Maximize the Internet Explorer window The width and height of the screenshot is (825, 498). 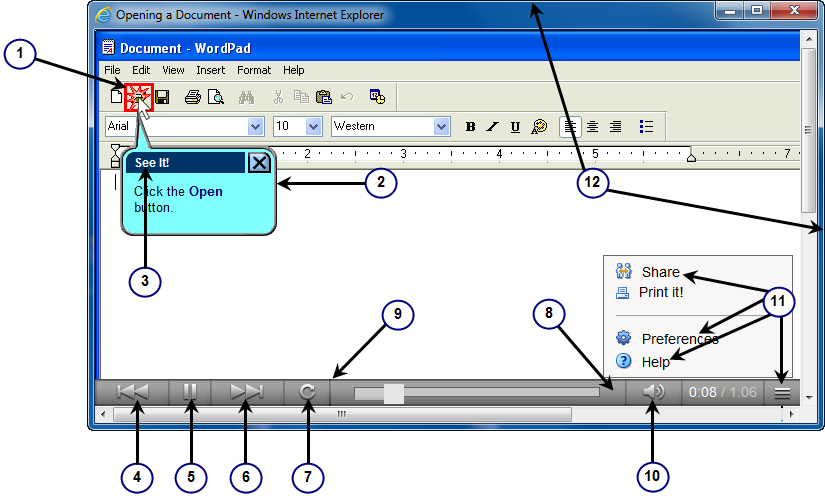point(757,10)
